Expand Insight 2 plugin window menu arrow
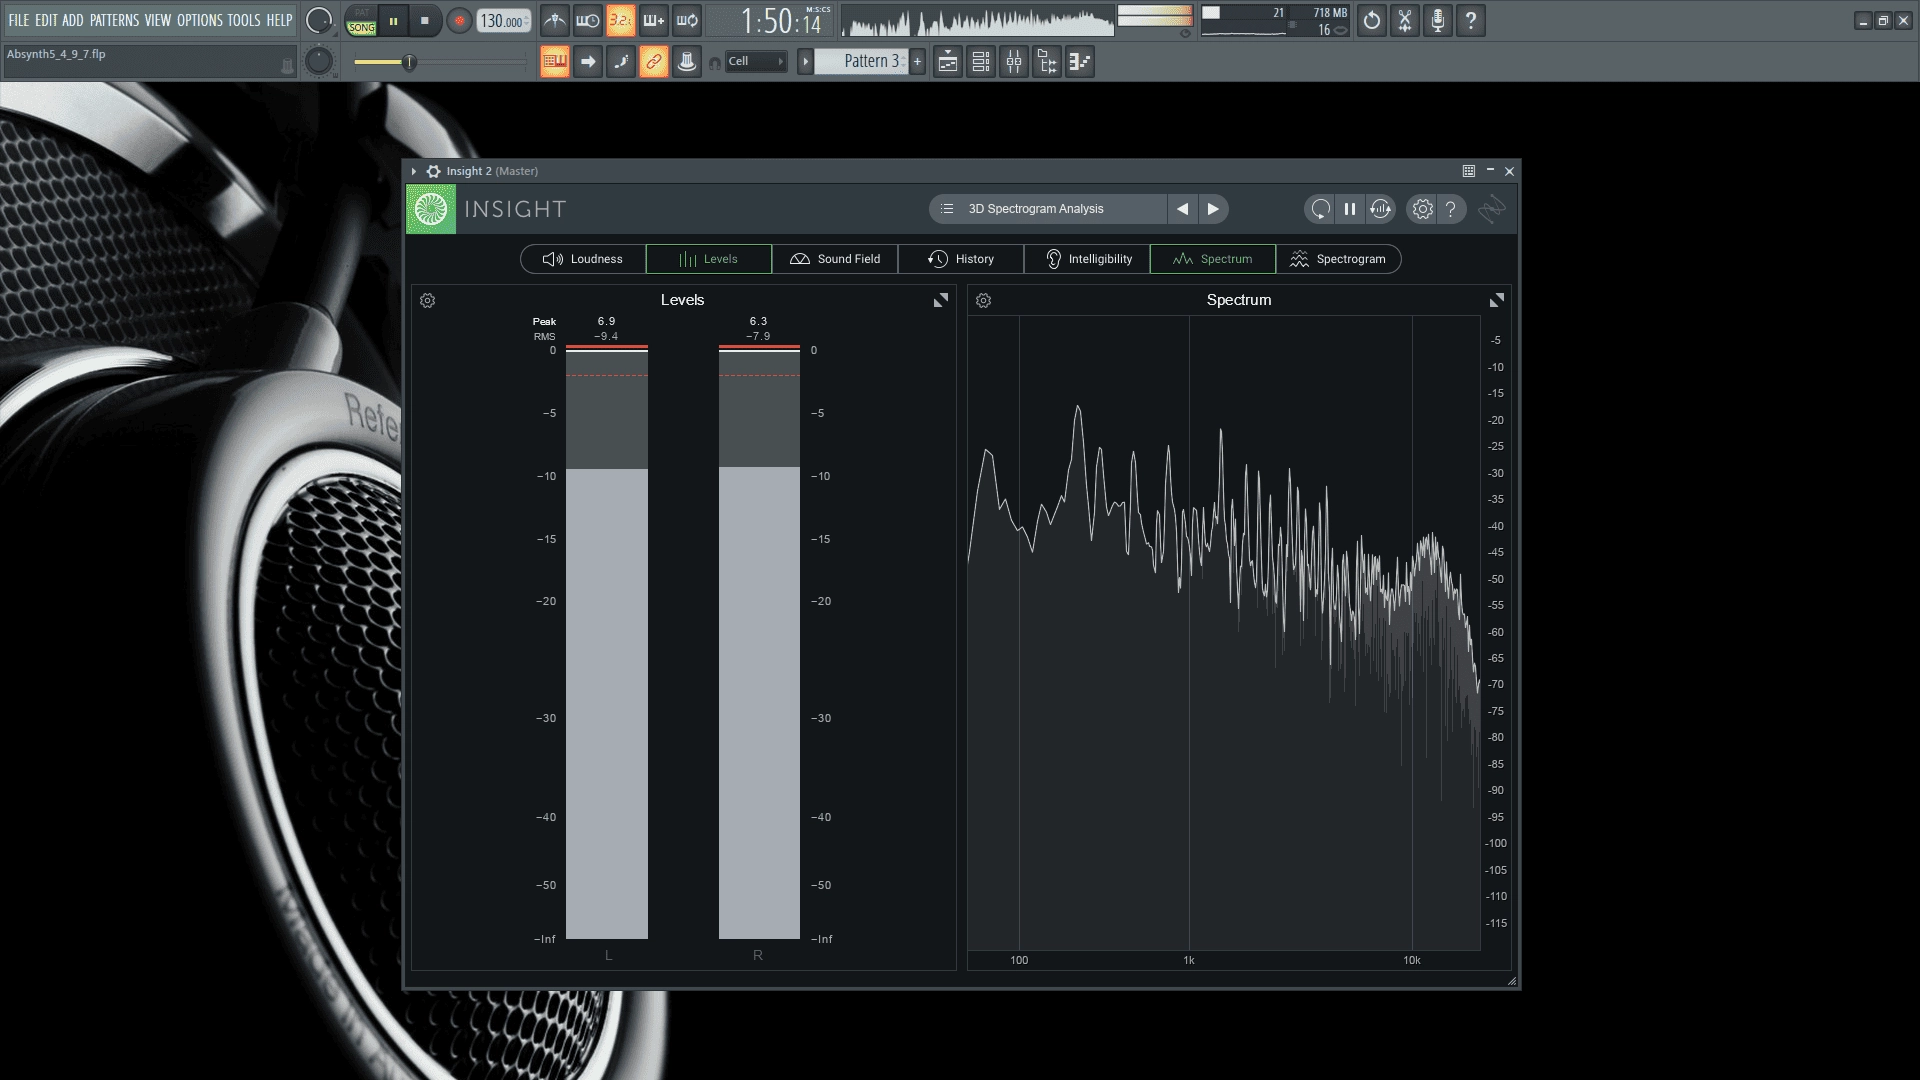The width and height of the screenshot is (1920, 1080). (x=414, y=171)
